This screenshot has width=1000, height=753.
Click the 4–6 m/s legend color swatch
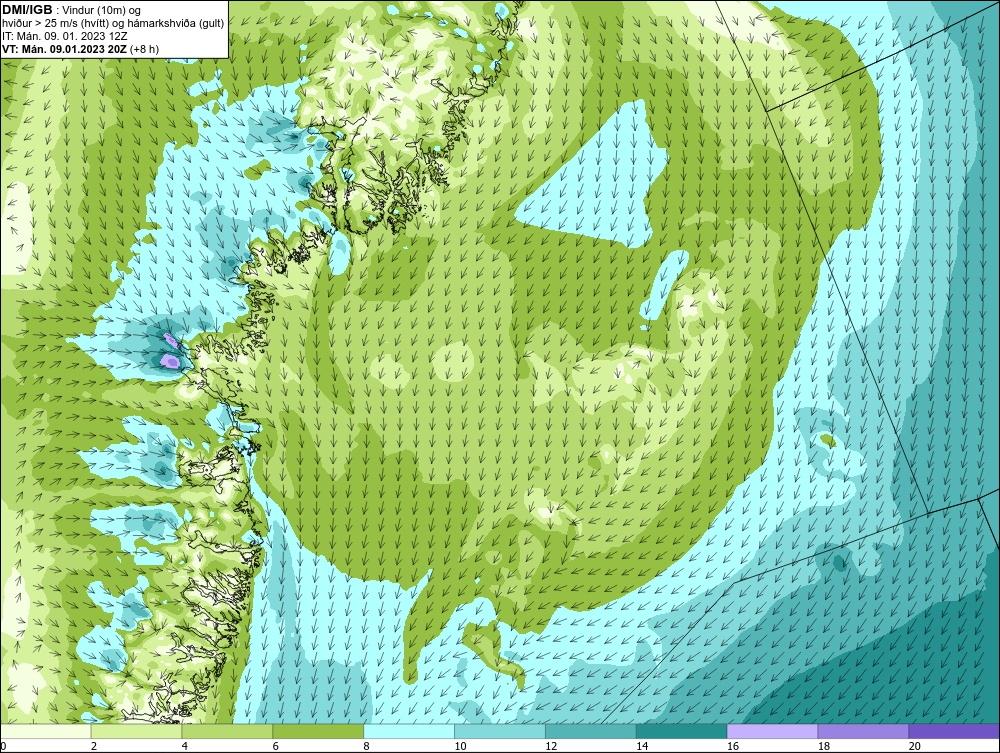click(227, 731)
